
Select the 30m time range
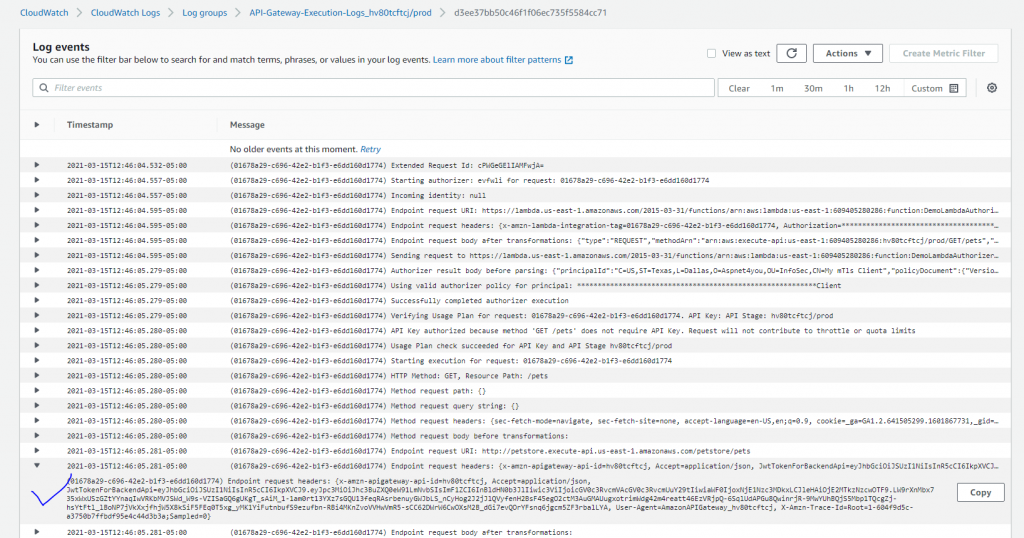coord(813,88)
